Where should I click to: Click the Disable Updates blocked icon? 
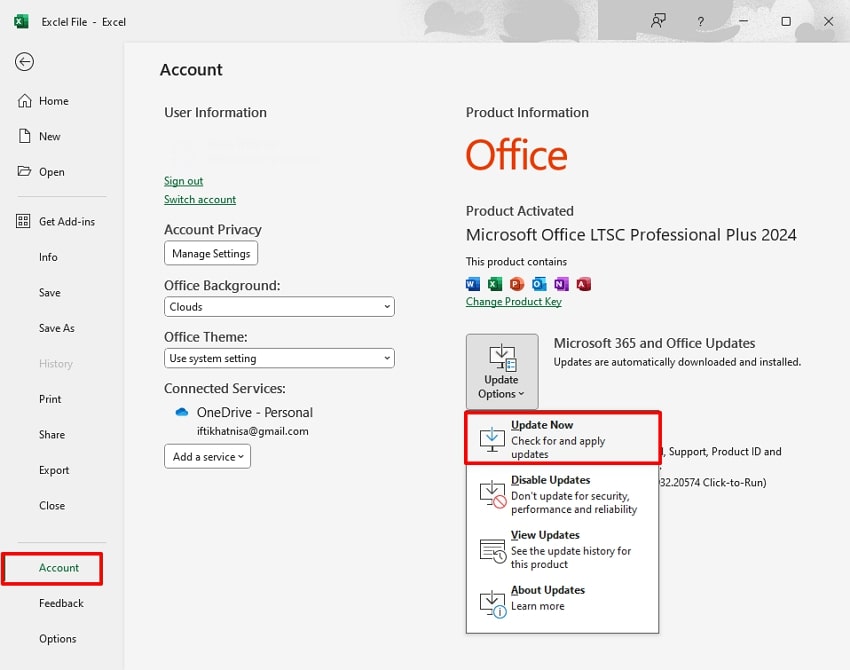coord(493,494)
